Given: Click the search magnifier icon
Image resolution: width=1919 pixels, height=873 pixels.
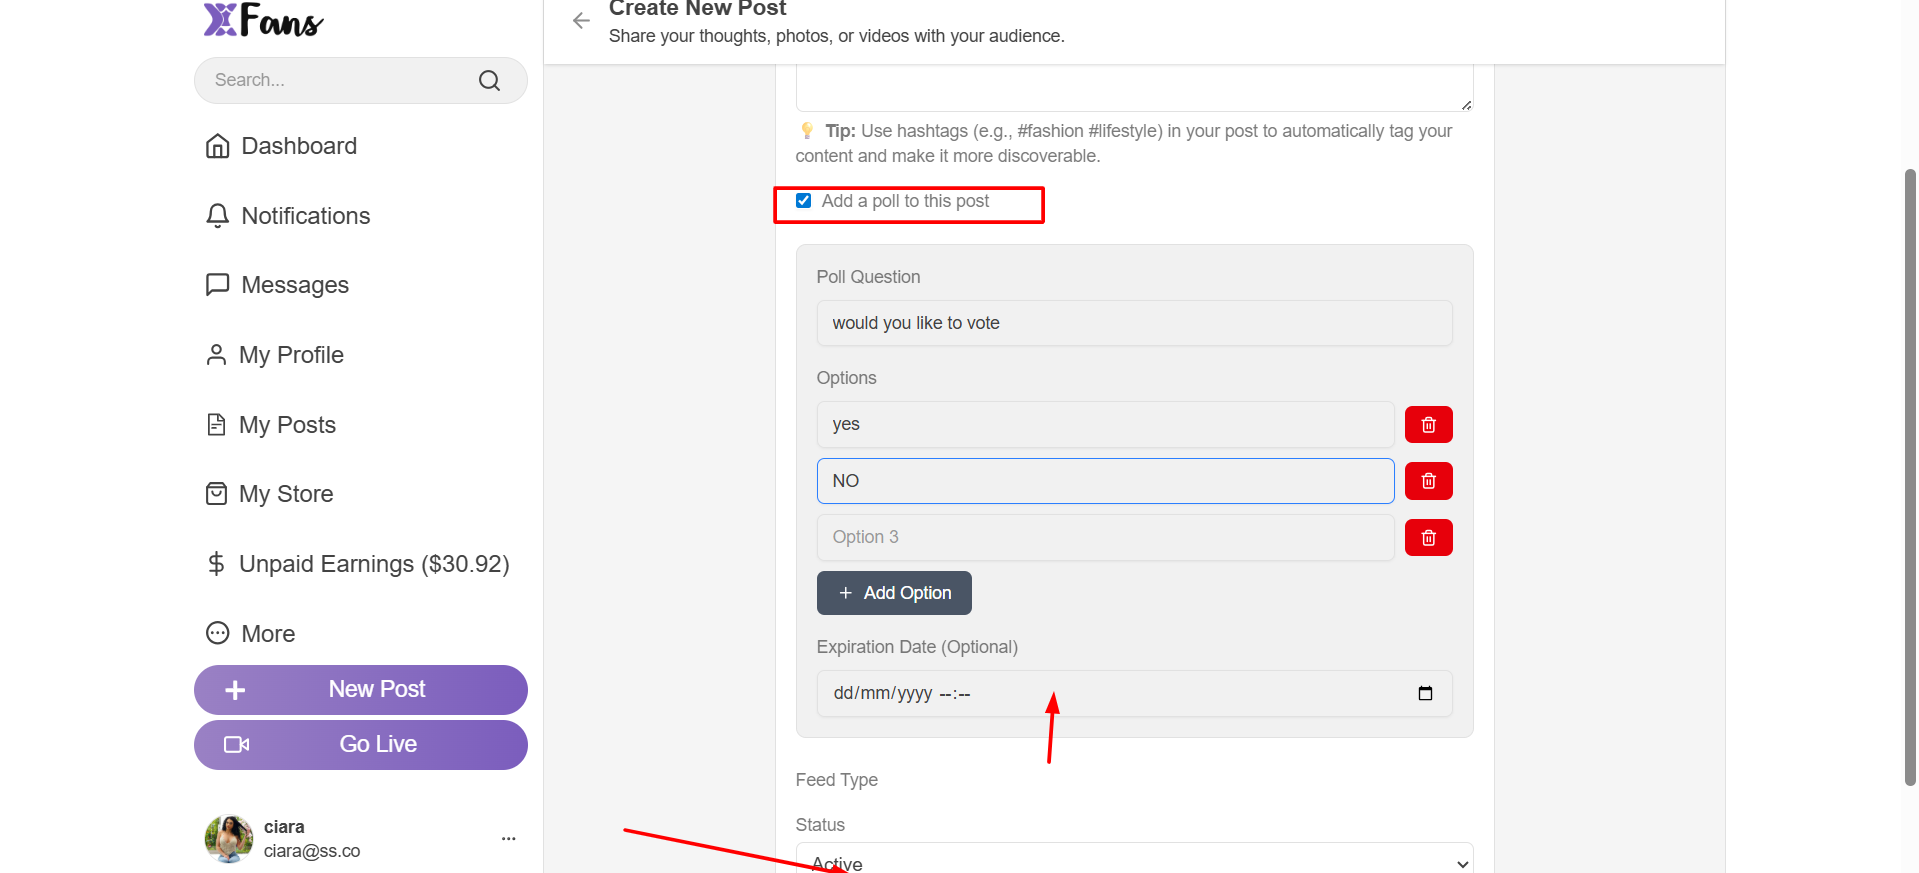Looking at the screenshot, I should [489, 81].
